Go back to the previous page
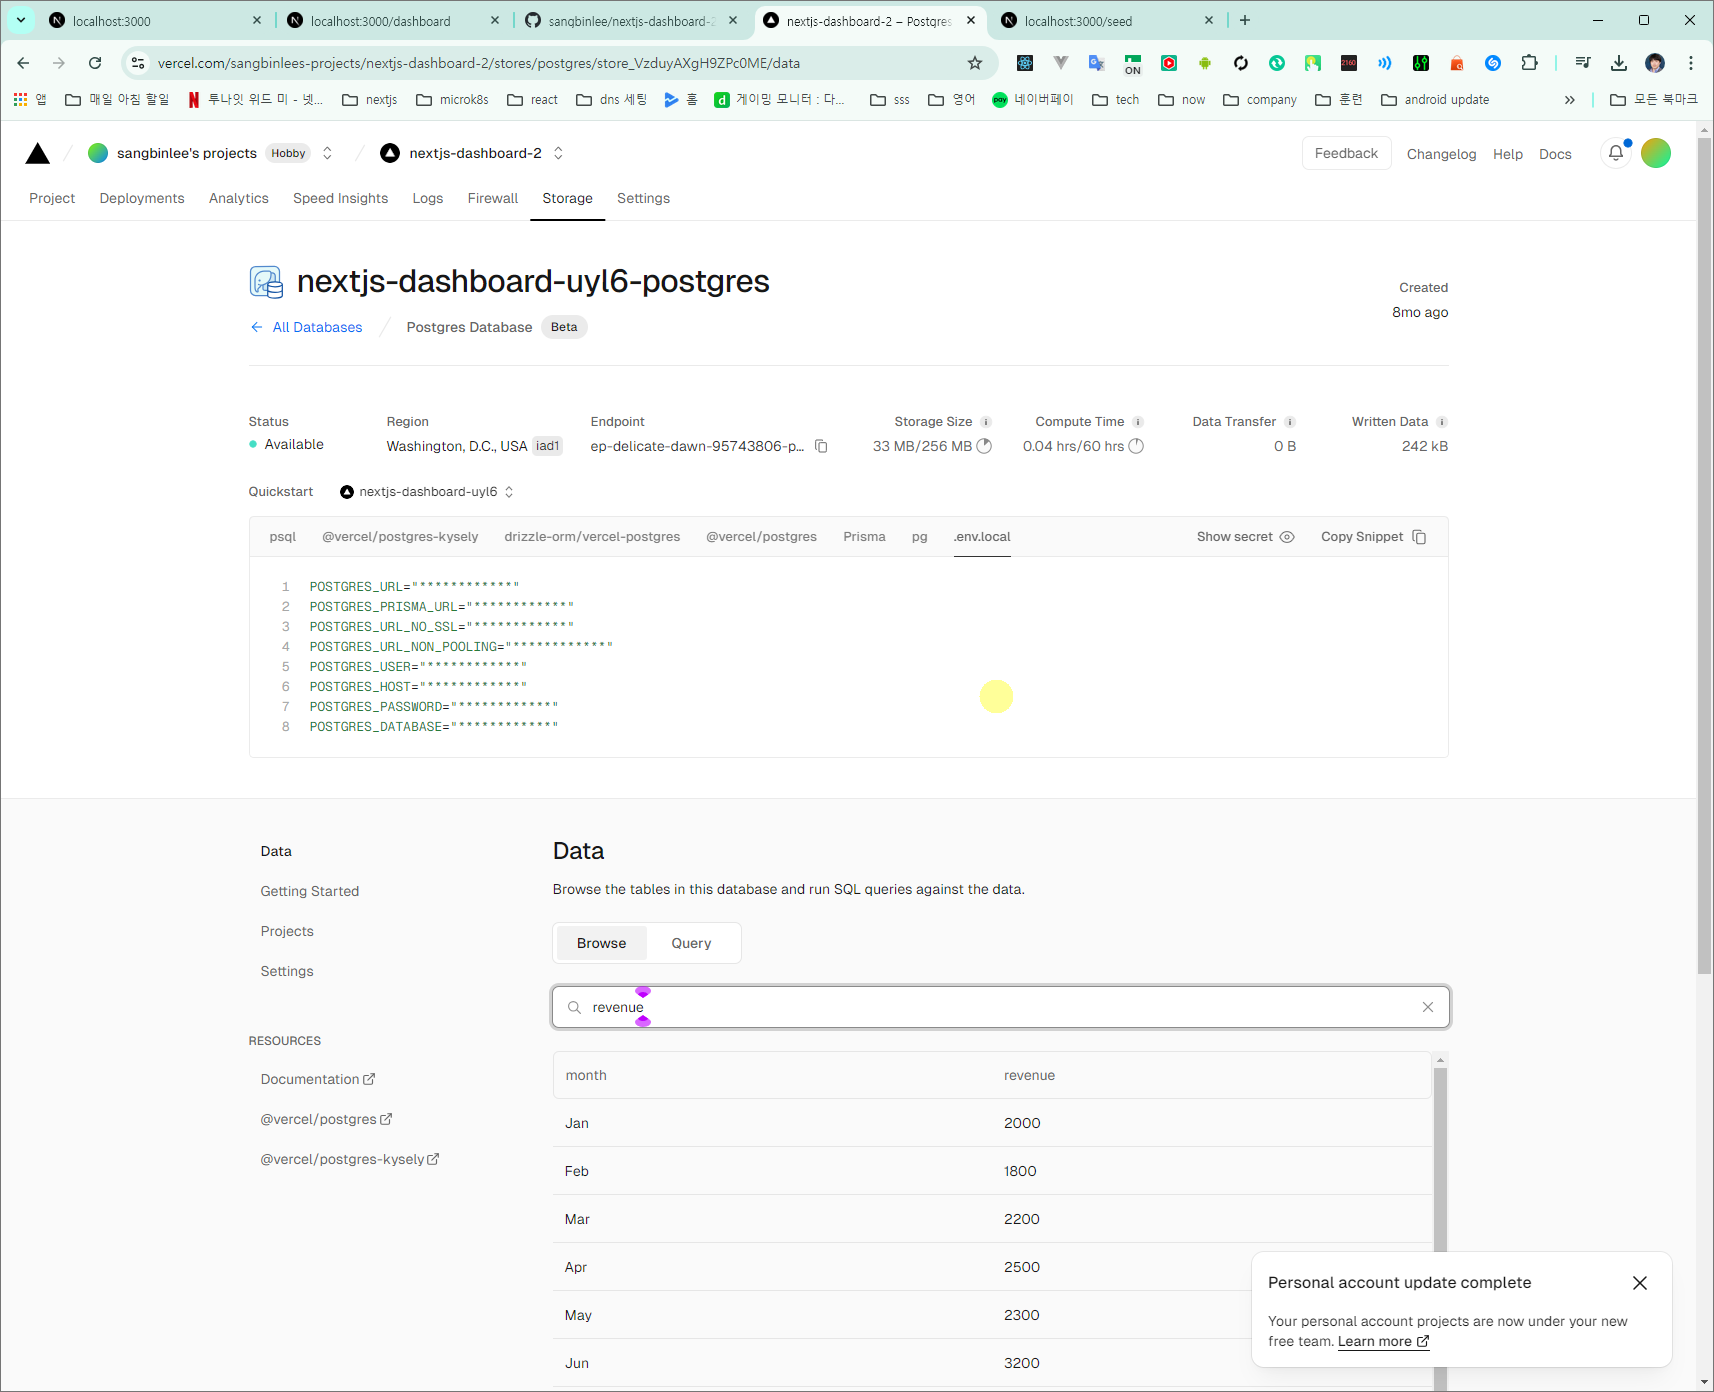 point(23,63)
